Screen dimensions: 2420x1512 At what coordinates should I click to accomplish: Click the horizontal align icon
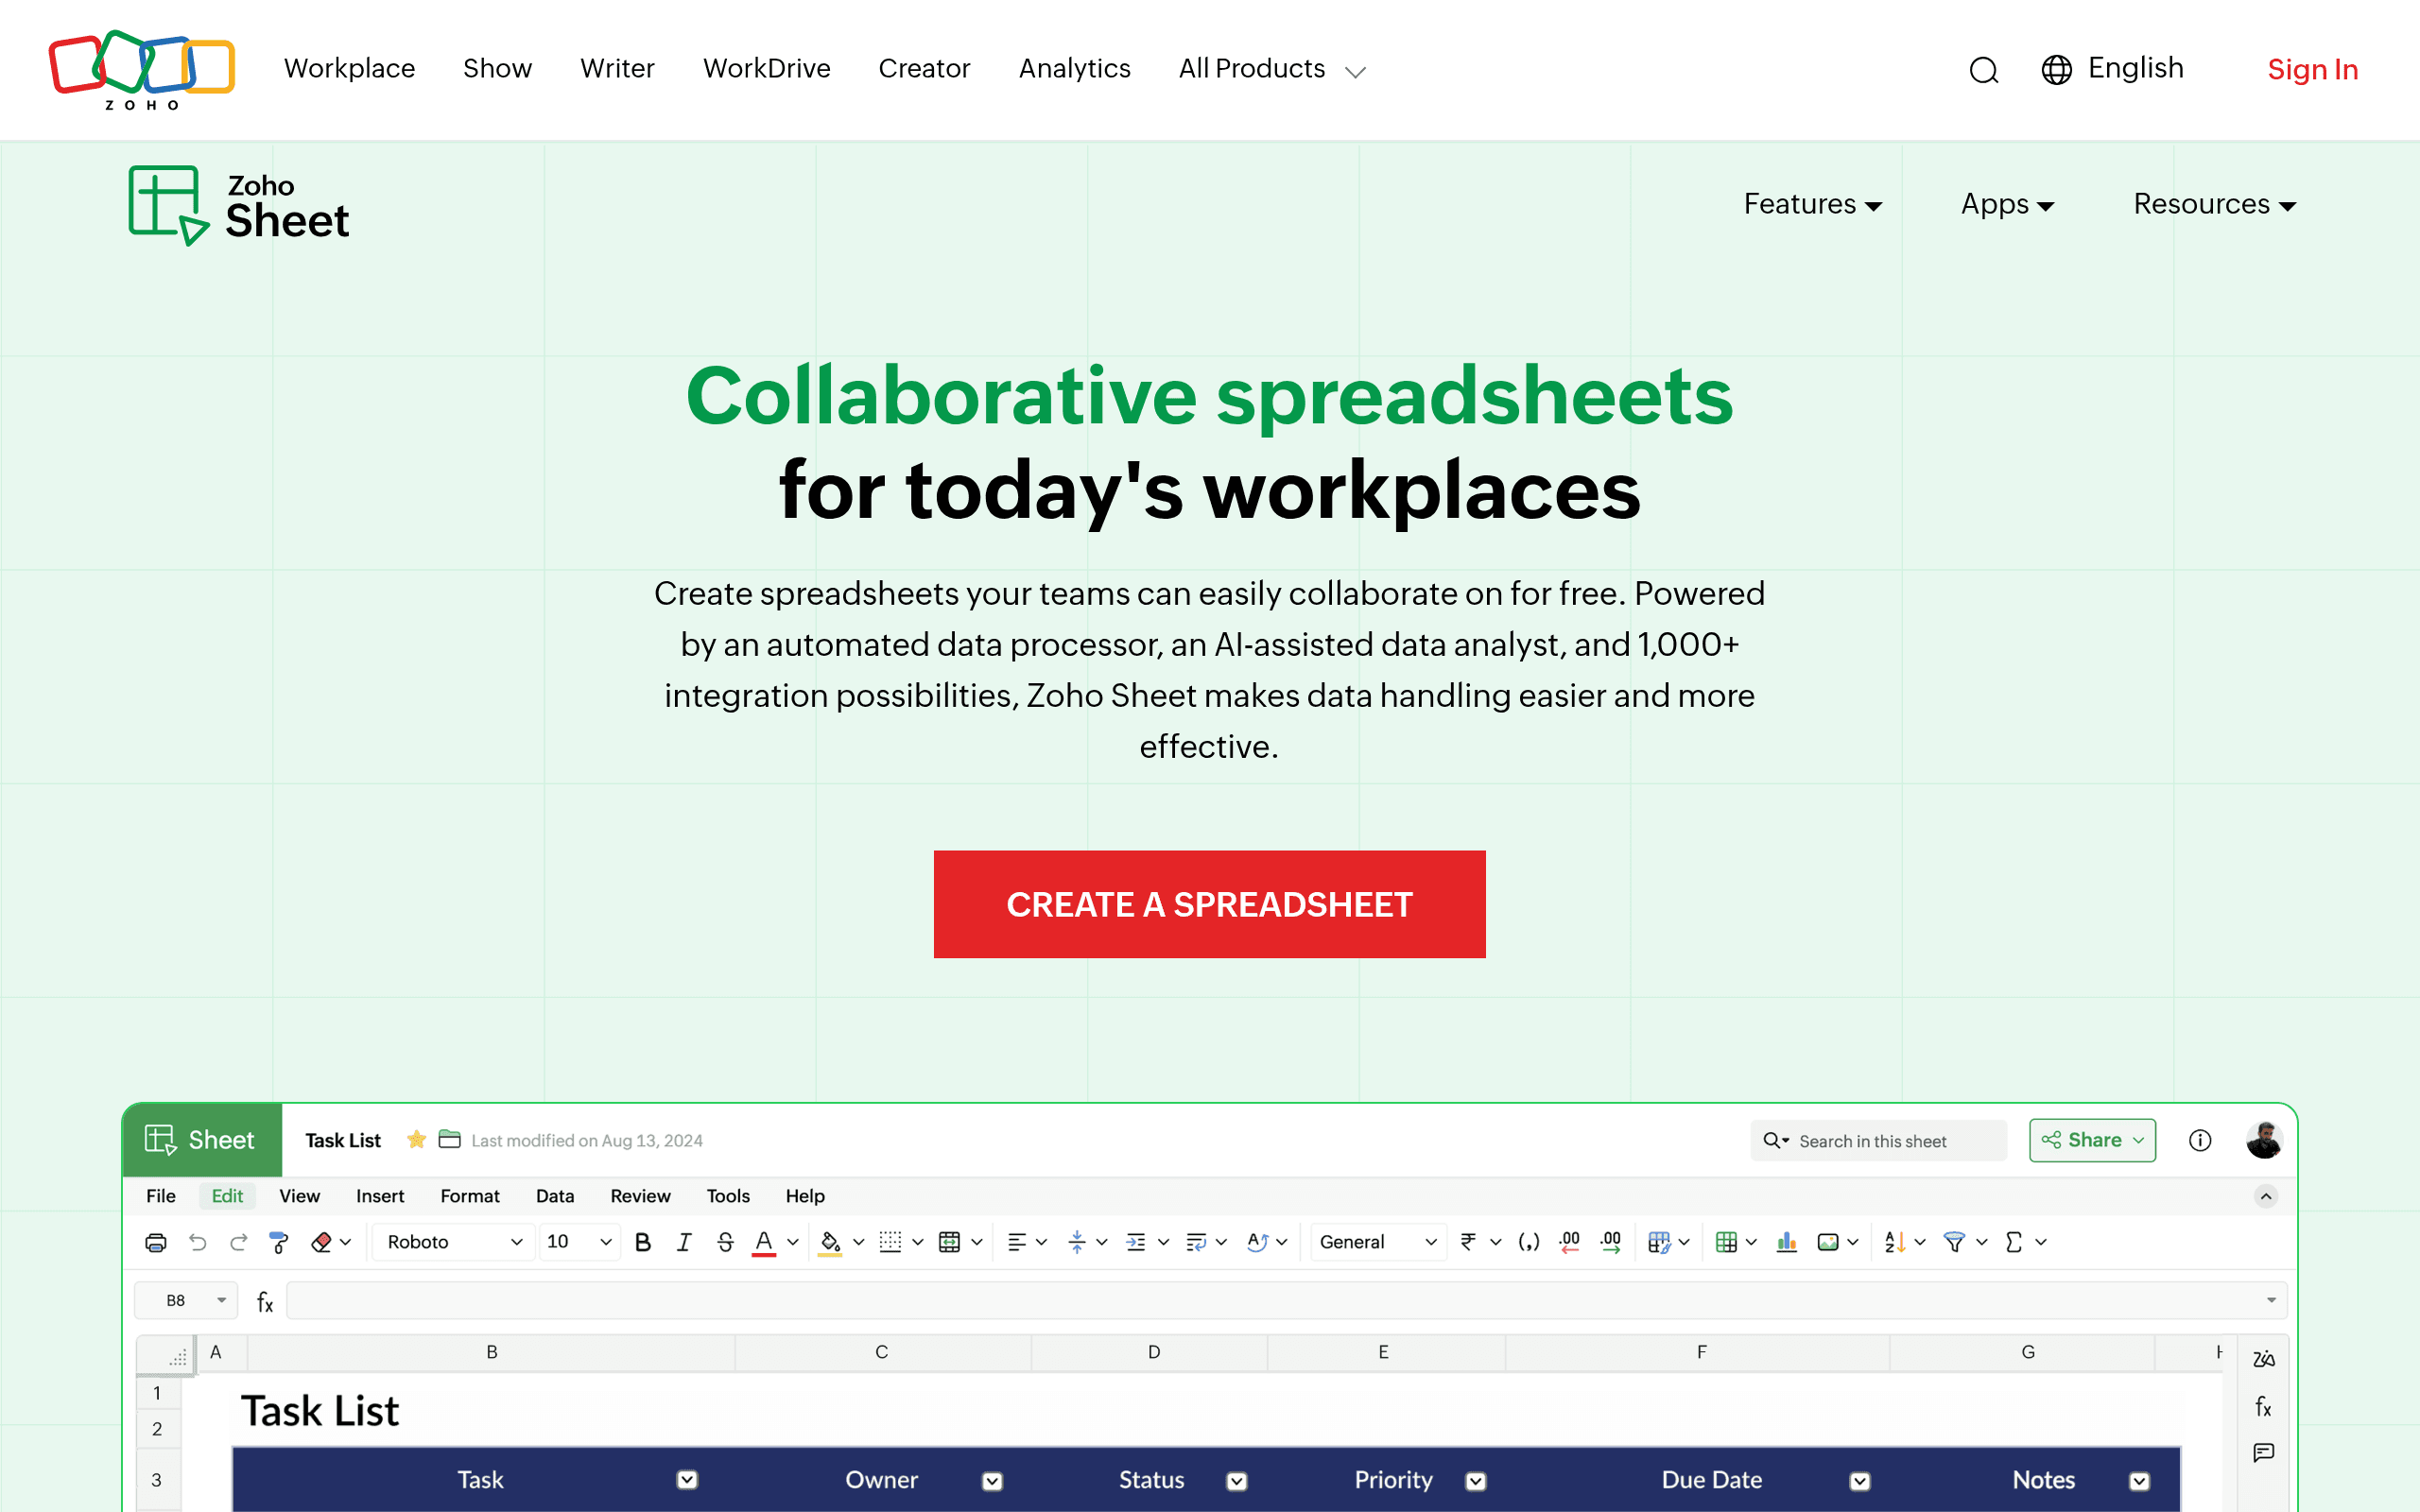pyautogui.click(x=1017, y=1242)
